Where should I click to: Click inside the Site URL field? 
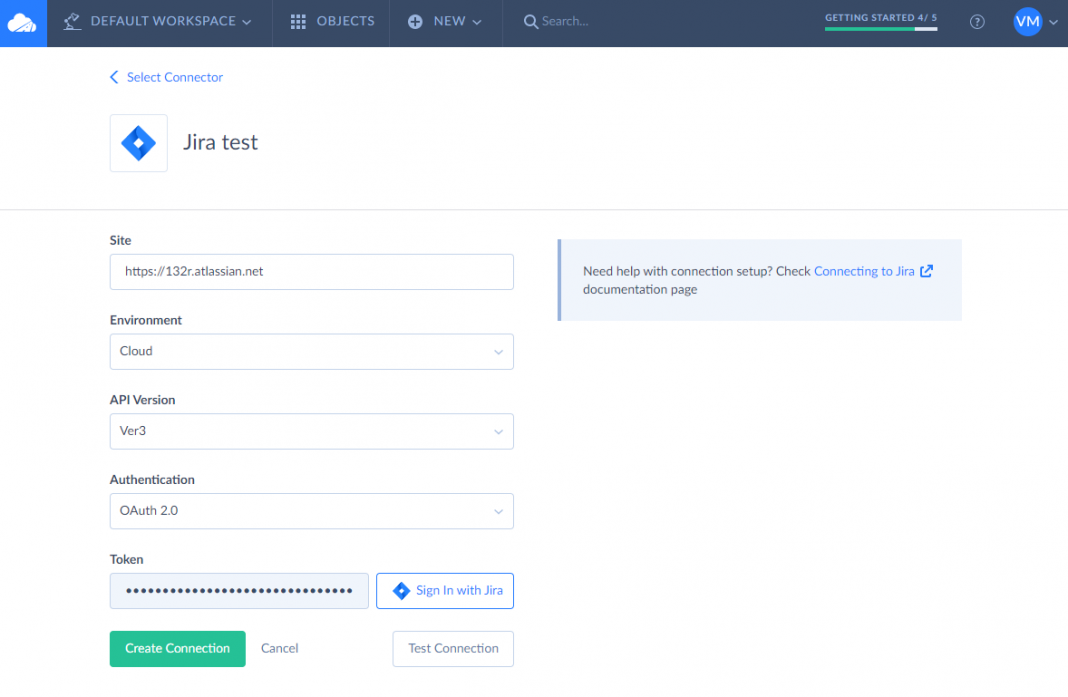click(311, 271)
